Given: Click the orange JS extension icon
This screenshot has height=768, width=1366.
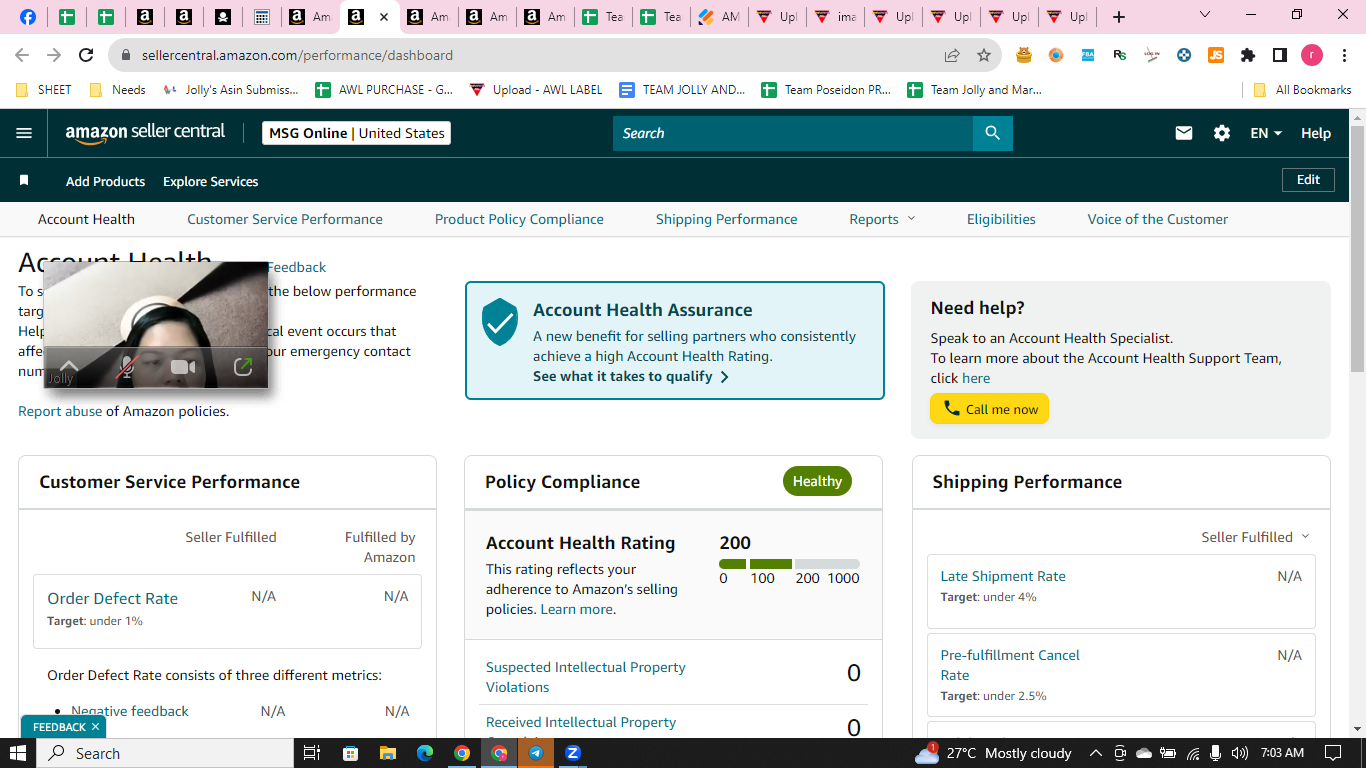Looking at the screenshot, I should point(1216,55).
